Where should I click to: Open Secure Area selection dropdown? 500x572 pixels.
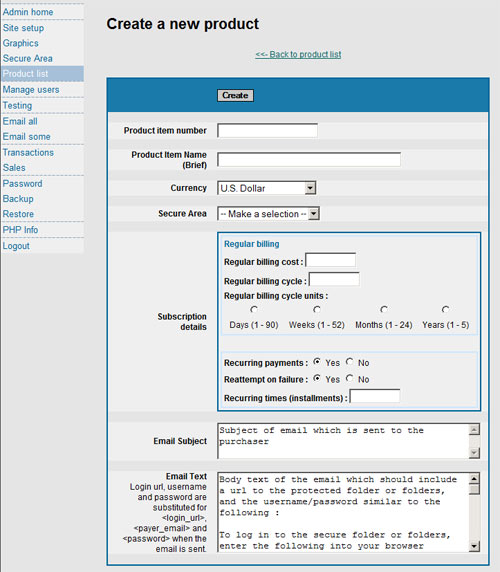pos(268,214)
